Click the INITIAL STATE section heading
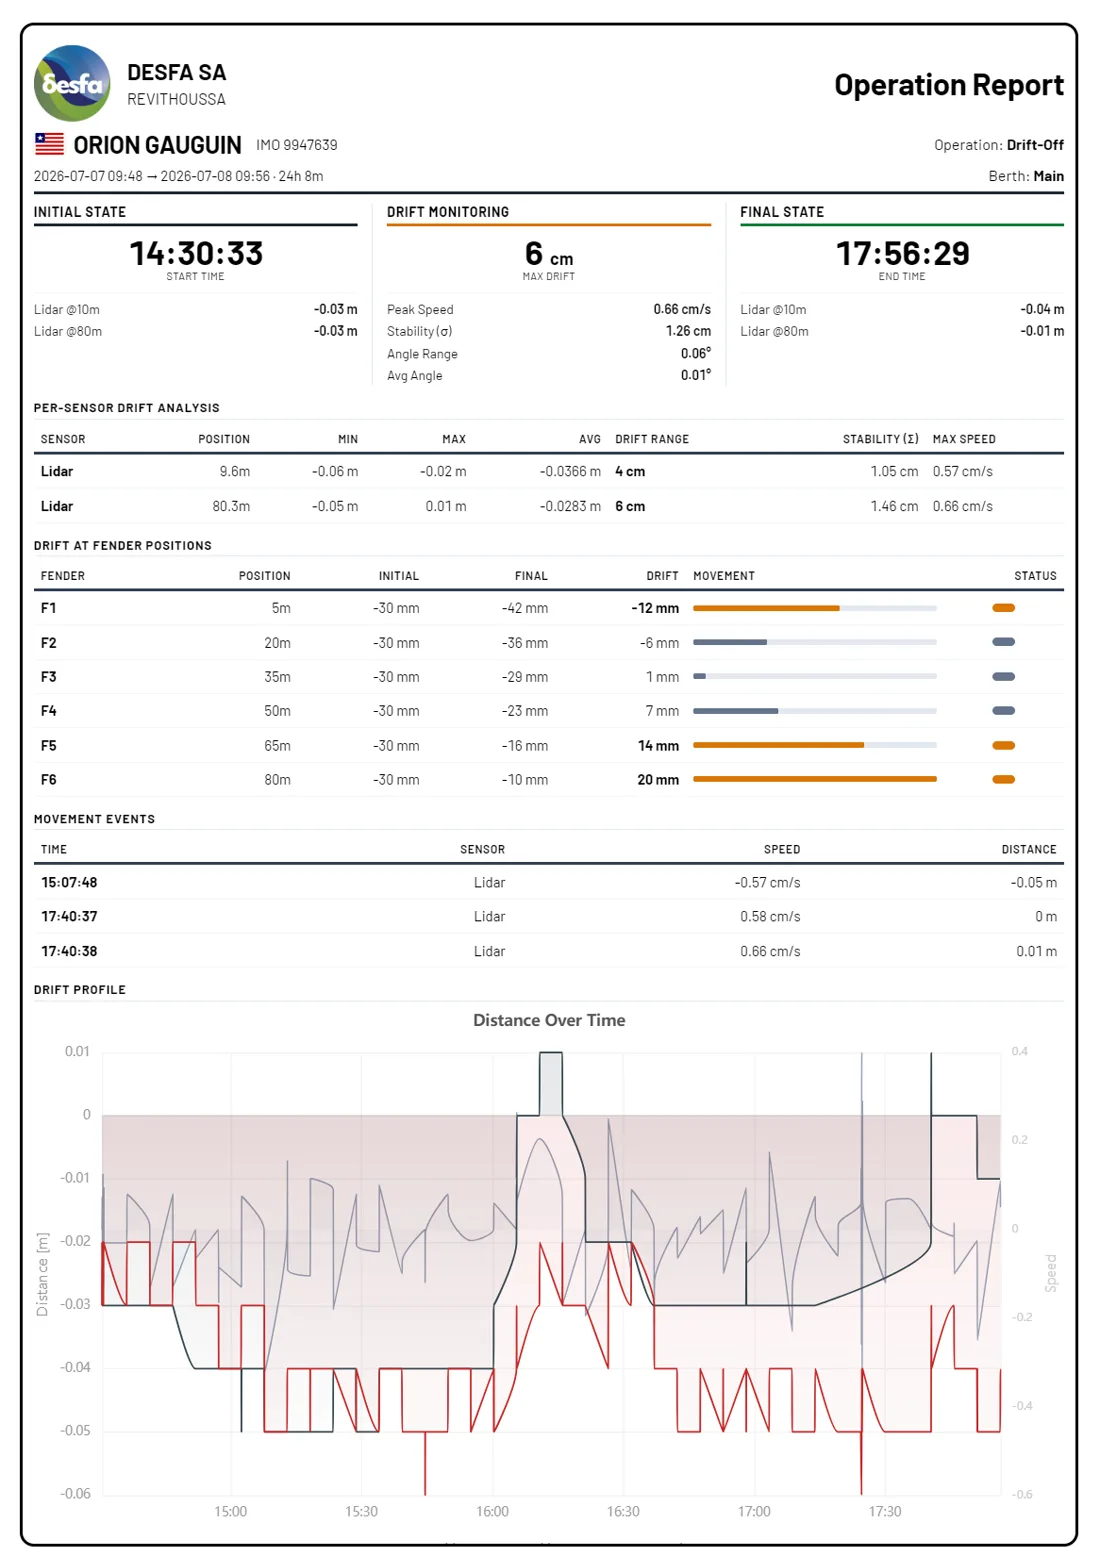The width and height of the screenshot is (1100, 1556). (x=80, y=212)
